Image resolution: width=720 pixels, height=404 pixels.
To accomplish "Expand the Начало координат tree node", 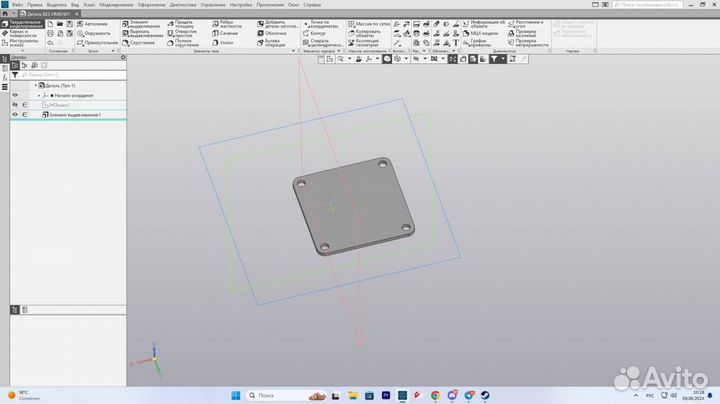I will 40,95.
